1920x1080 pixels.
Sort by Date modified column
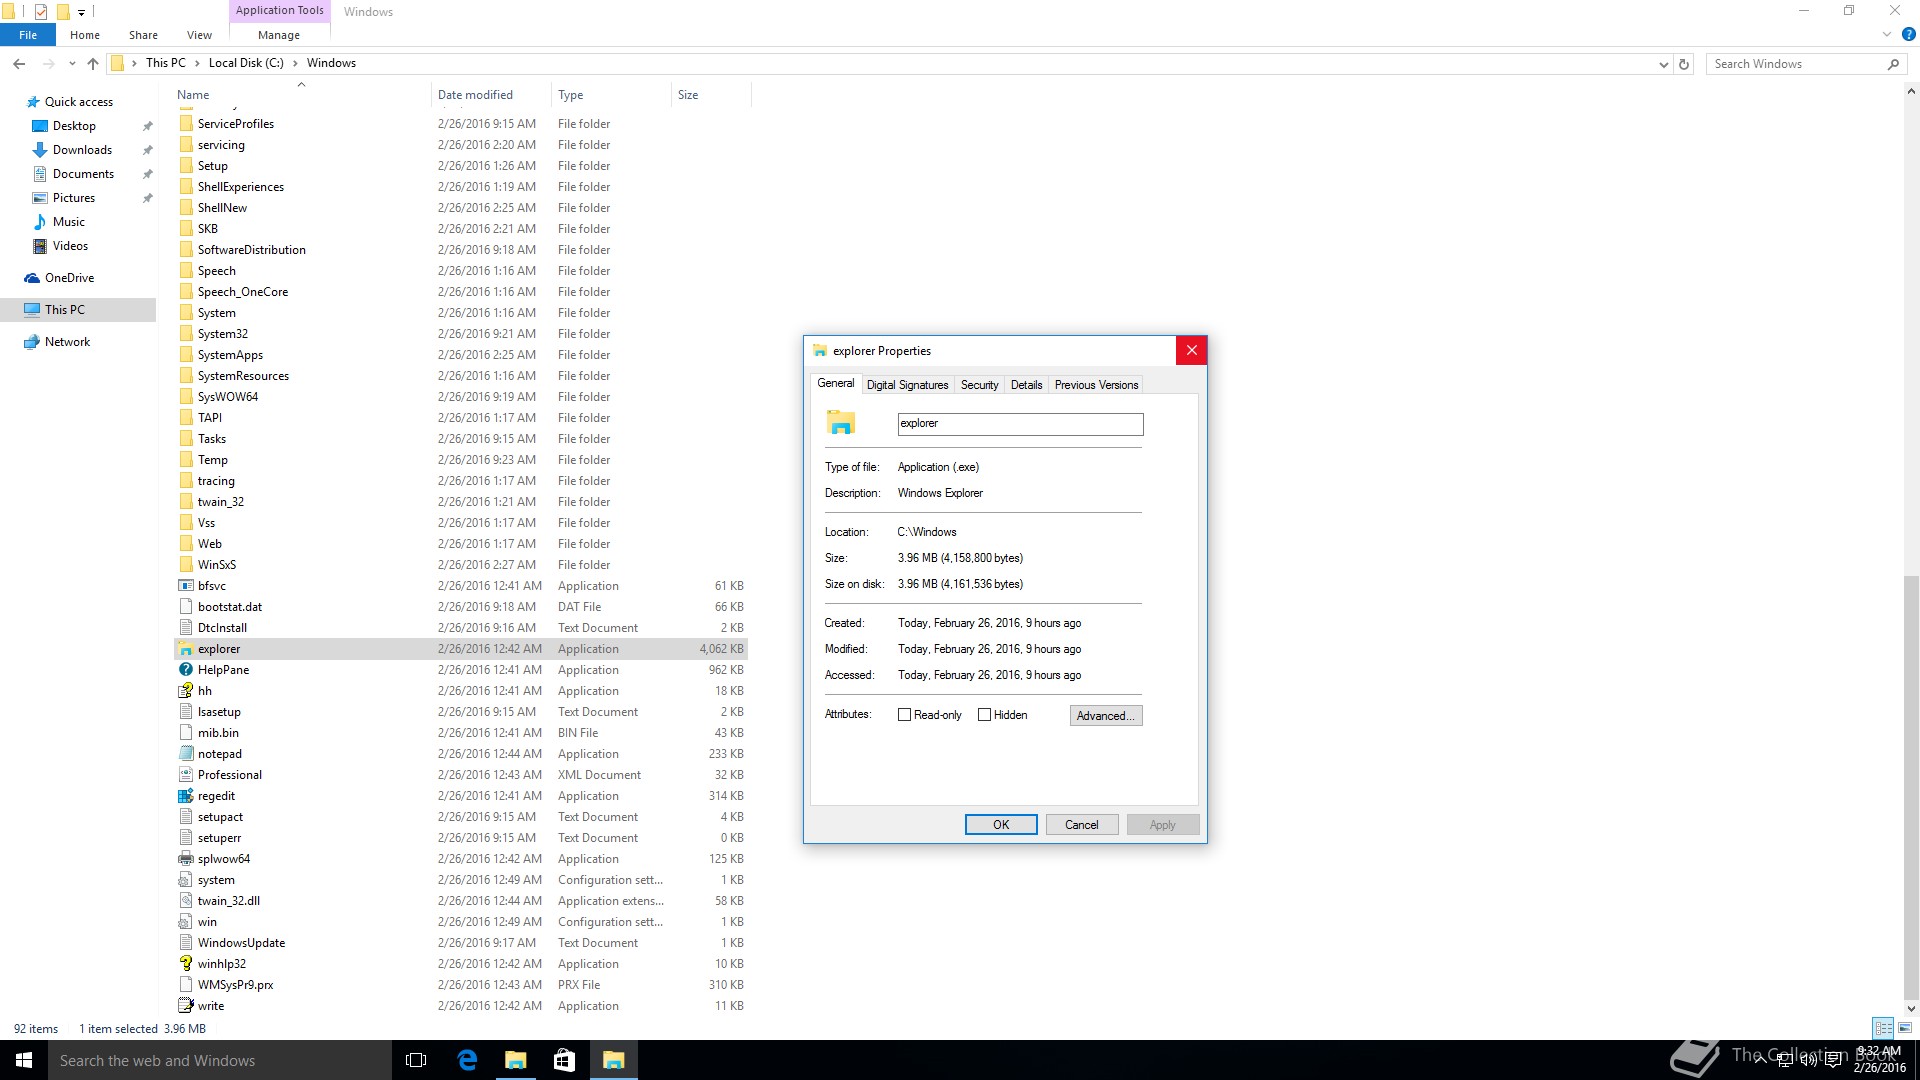[x=490, y=95]
